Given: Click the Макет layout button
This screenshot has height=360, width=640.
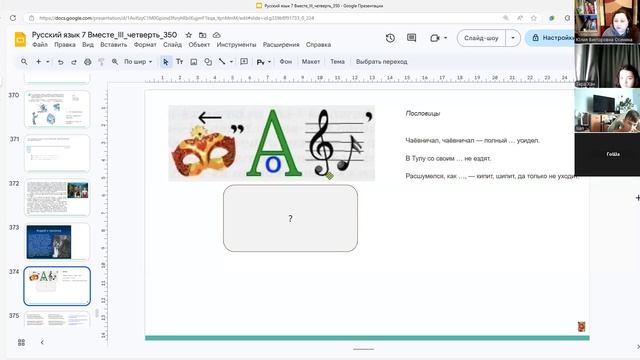Looking at the screenshot, I should 311,62.
